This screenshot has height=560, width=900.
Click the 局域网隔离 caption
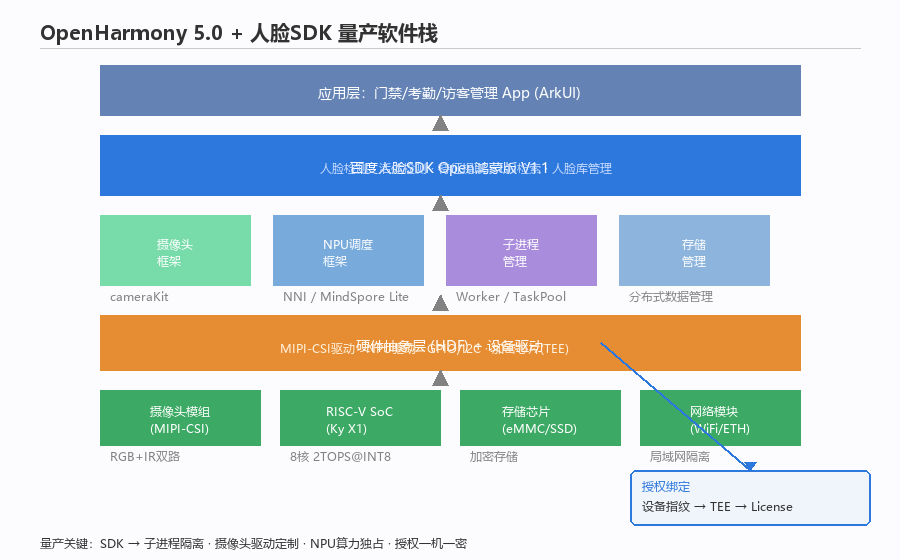[680, 457]
